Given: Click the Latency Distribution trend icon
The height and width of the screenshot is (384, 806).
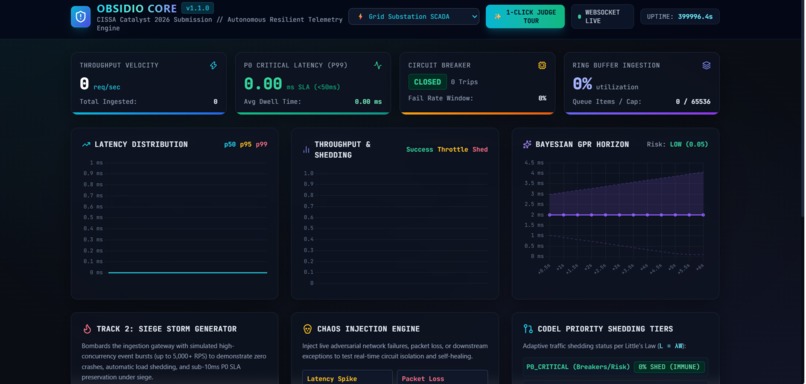Looking at the screenshot, I should pyautogui.click(x=86, y=144).
